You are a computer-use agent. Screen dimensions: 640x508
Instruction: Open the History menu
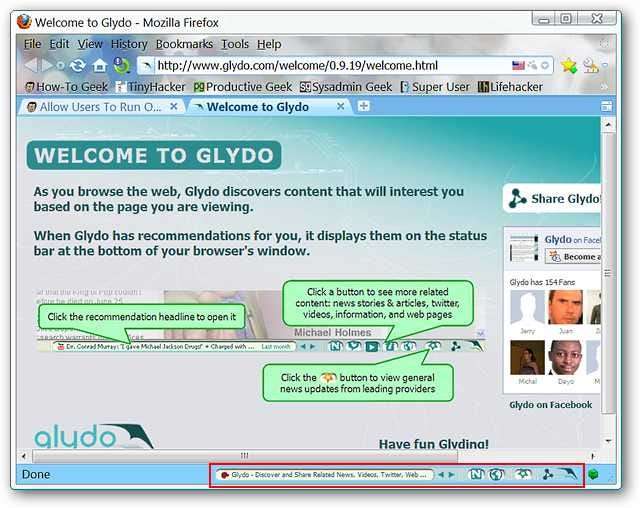pos(129,44)
